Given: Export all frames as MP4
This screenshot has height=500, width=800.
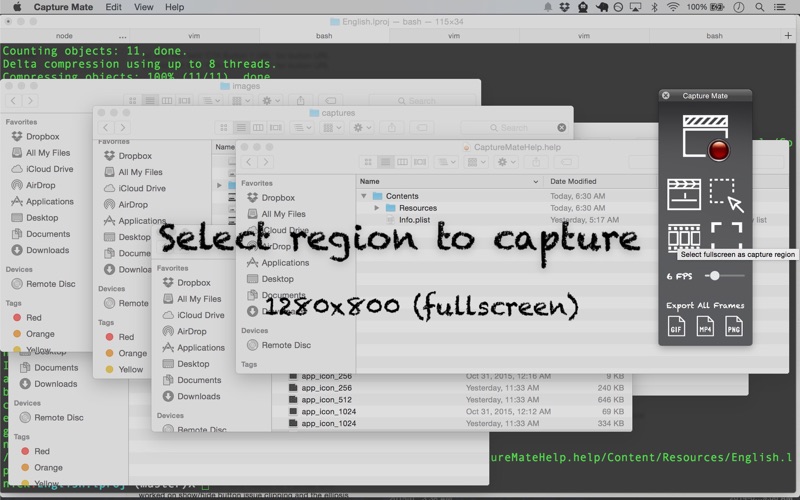Looking at the screenshot, I should tap(706, 326).
